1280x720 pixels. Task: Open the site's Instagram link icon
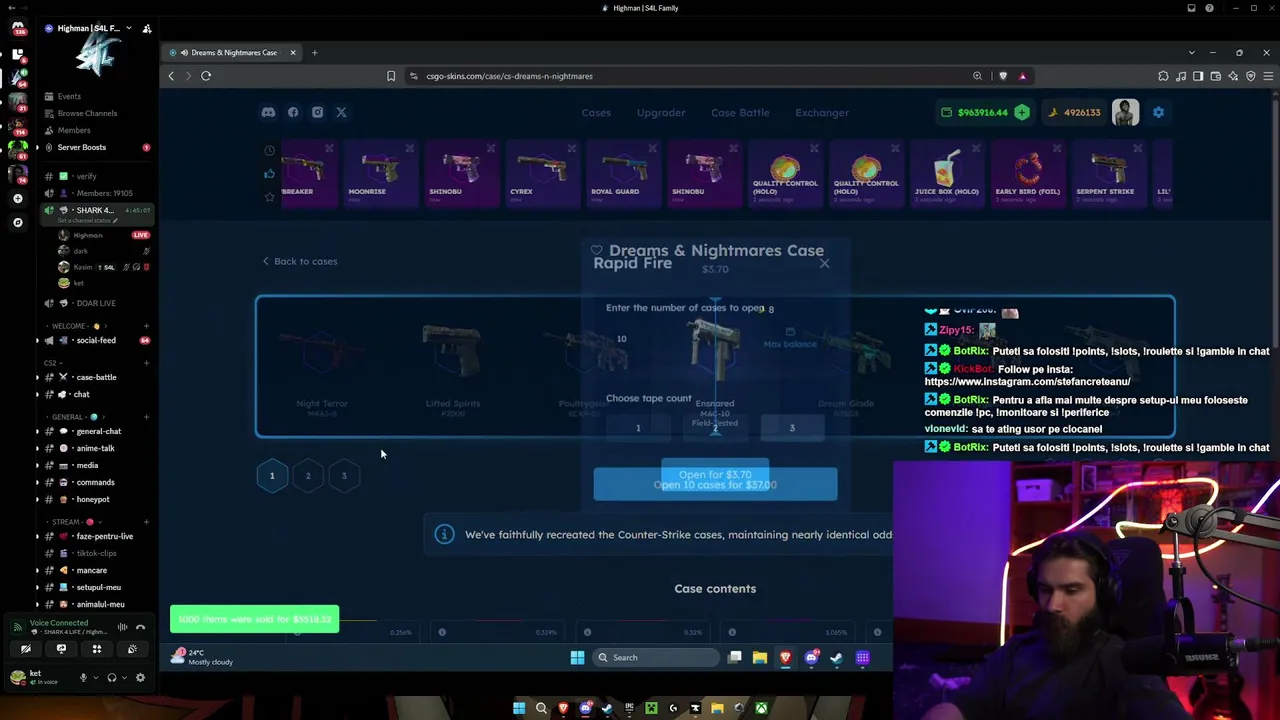tap(317, 113)
